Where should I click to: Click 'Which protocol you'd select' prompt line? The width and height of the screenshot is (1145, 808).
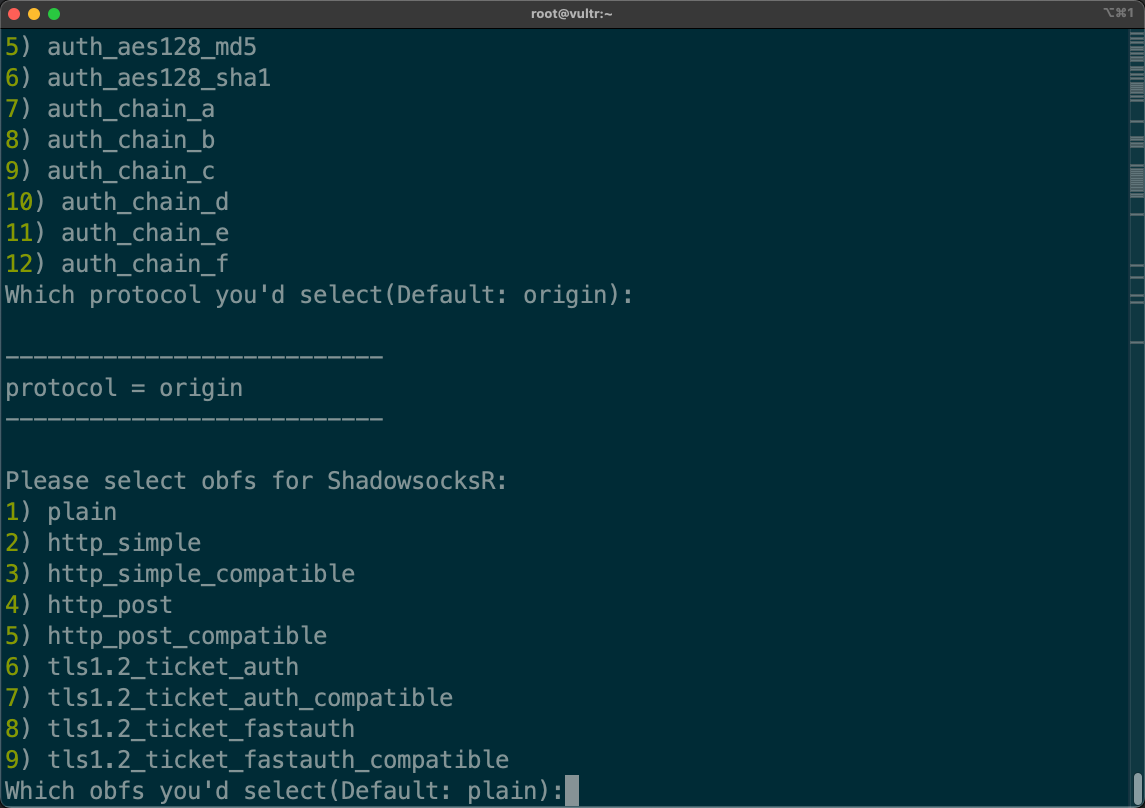click(x=319, y=295)
